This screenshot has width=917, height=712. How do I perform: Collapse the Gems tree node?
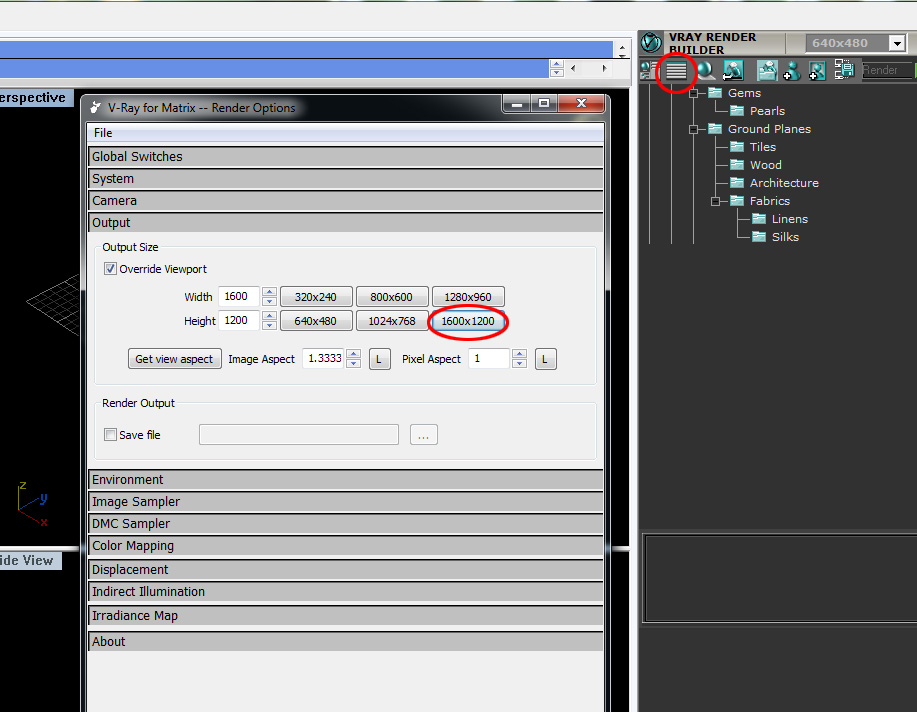[x=693, y=93]
